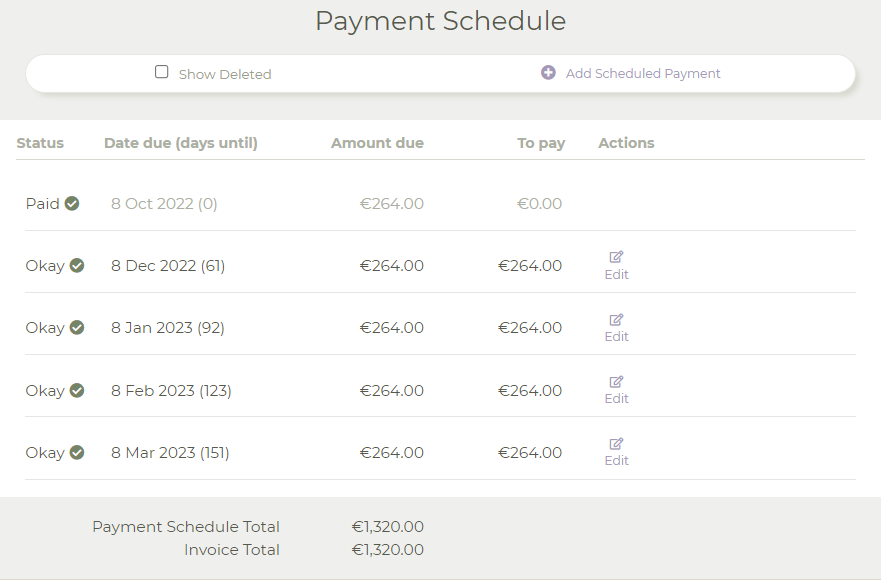Click the Show Deleted label text
The width and height of the screenshot is (881, 586).
pyautogui.click(x=225, y=74)
